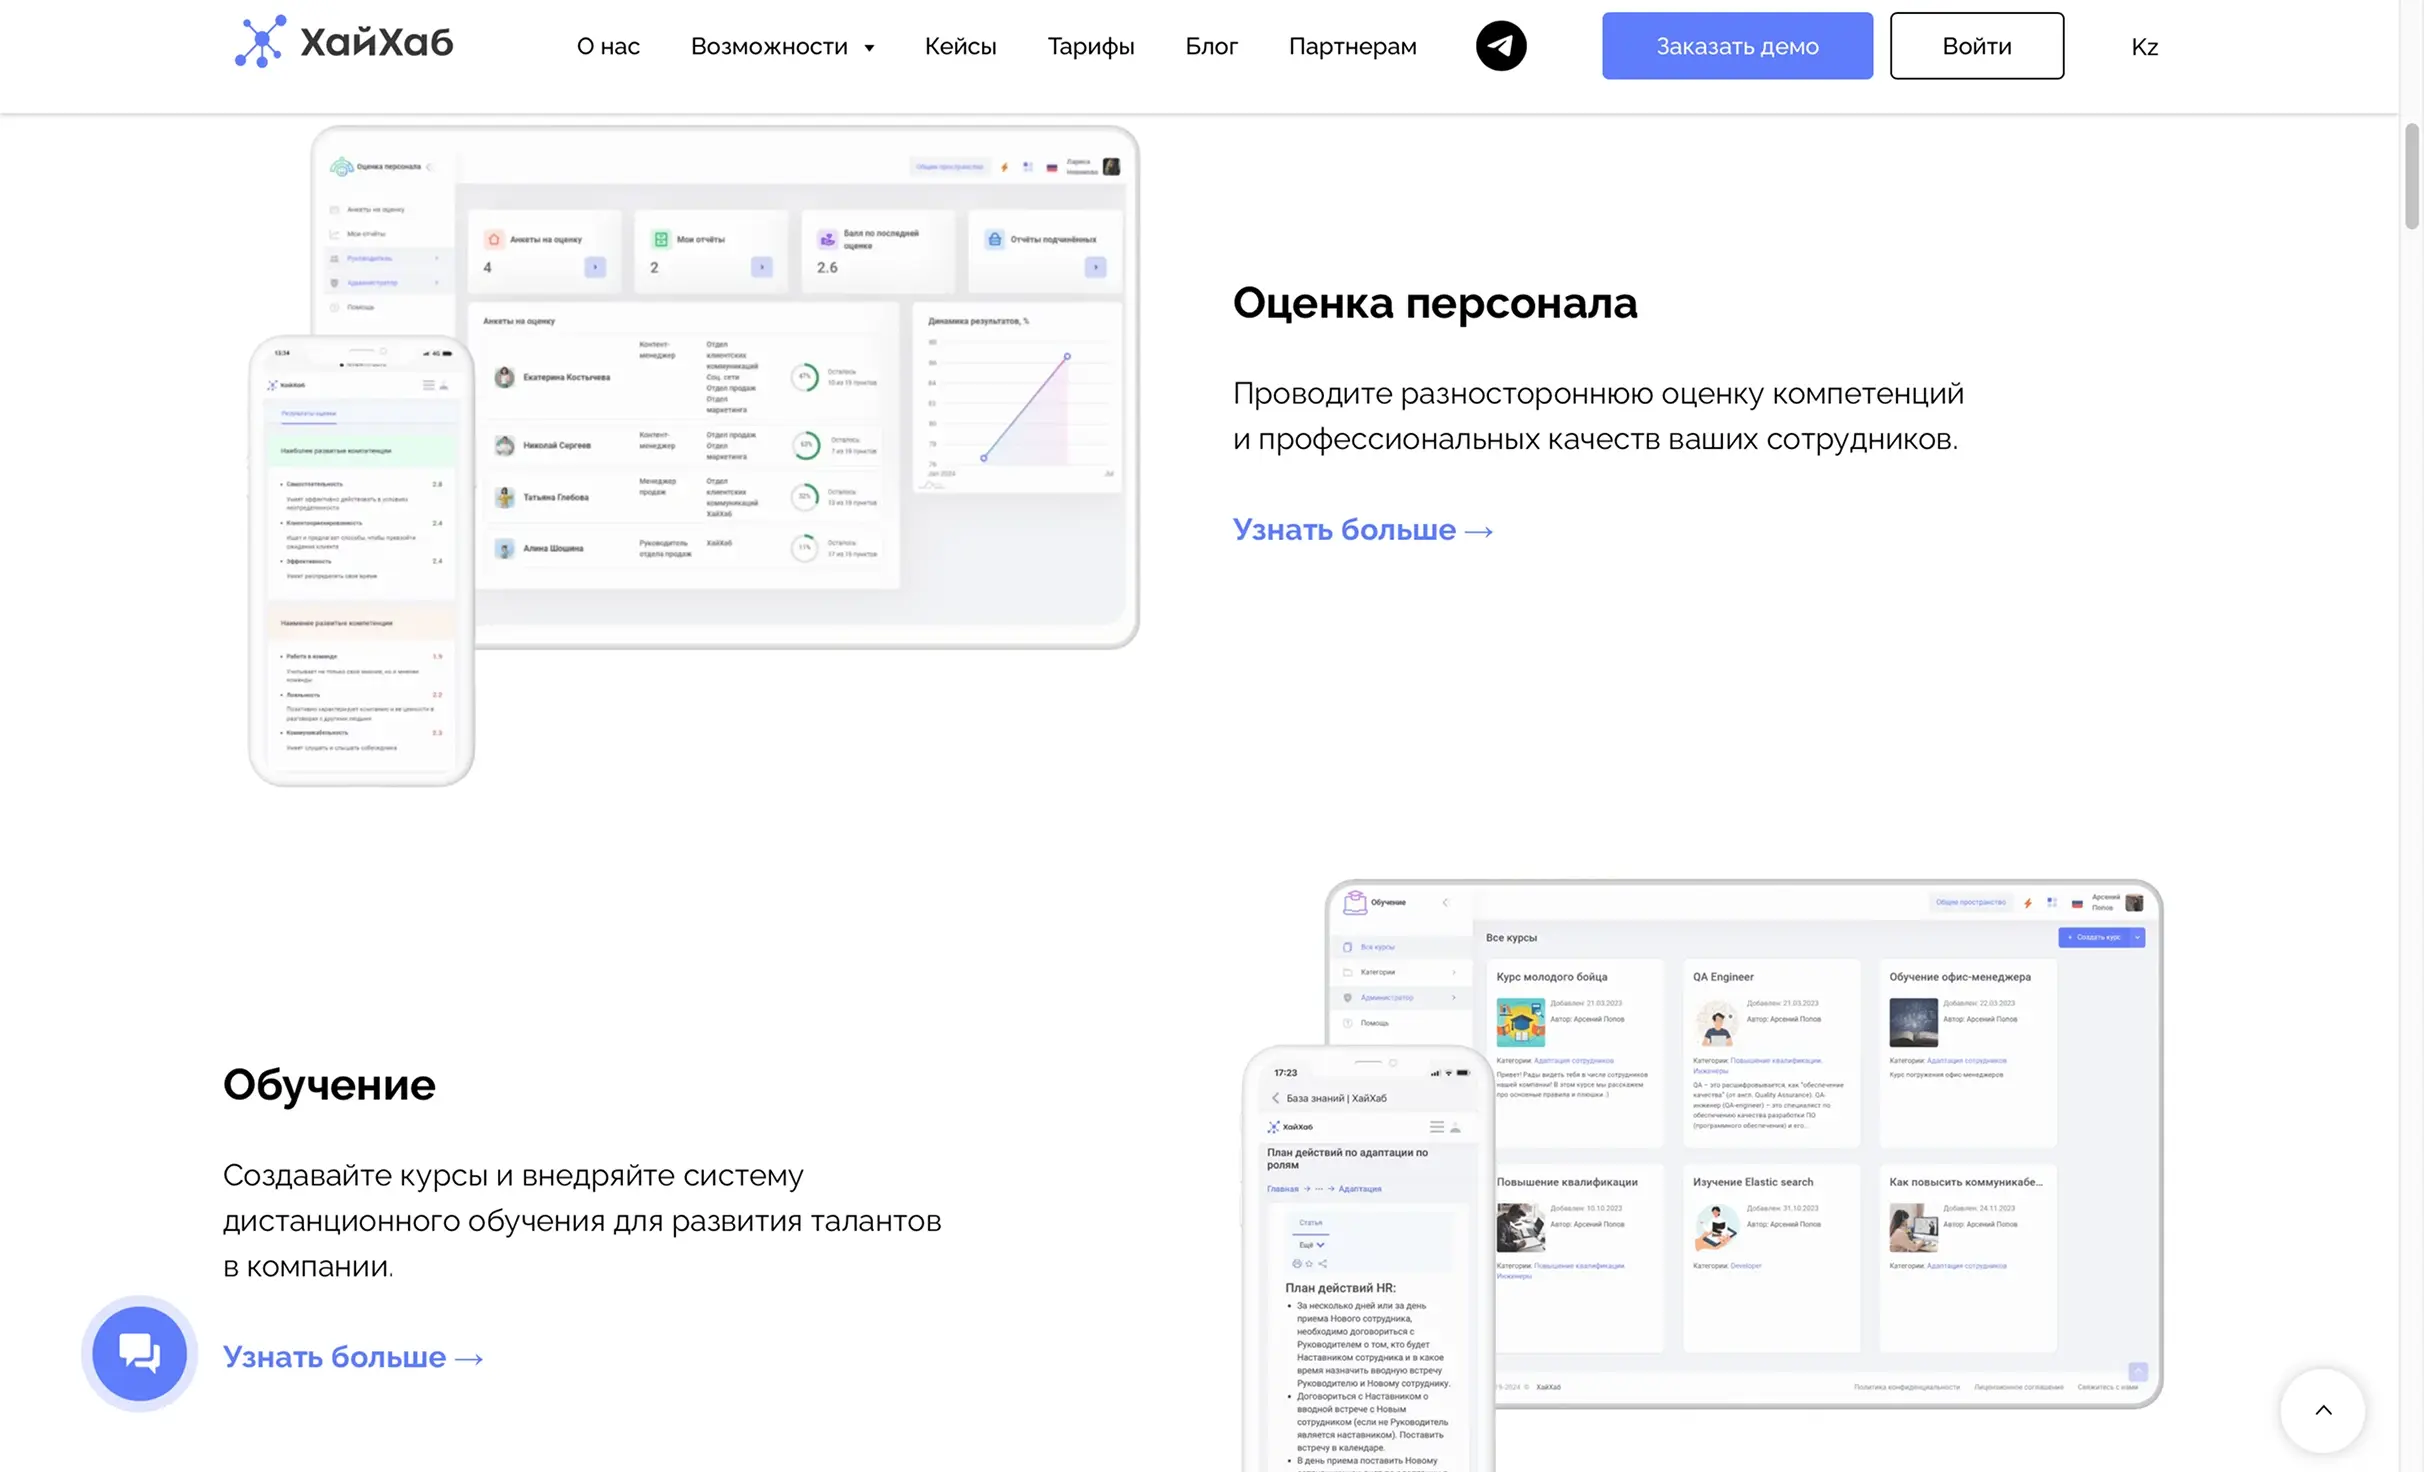Select the "Мои отчёты" sidebar icon
This screenshot has height=1472, width=2424.
point(334,234)
